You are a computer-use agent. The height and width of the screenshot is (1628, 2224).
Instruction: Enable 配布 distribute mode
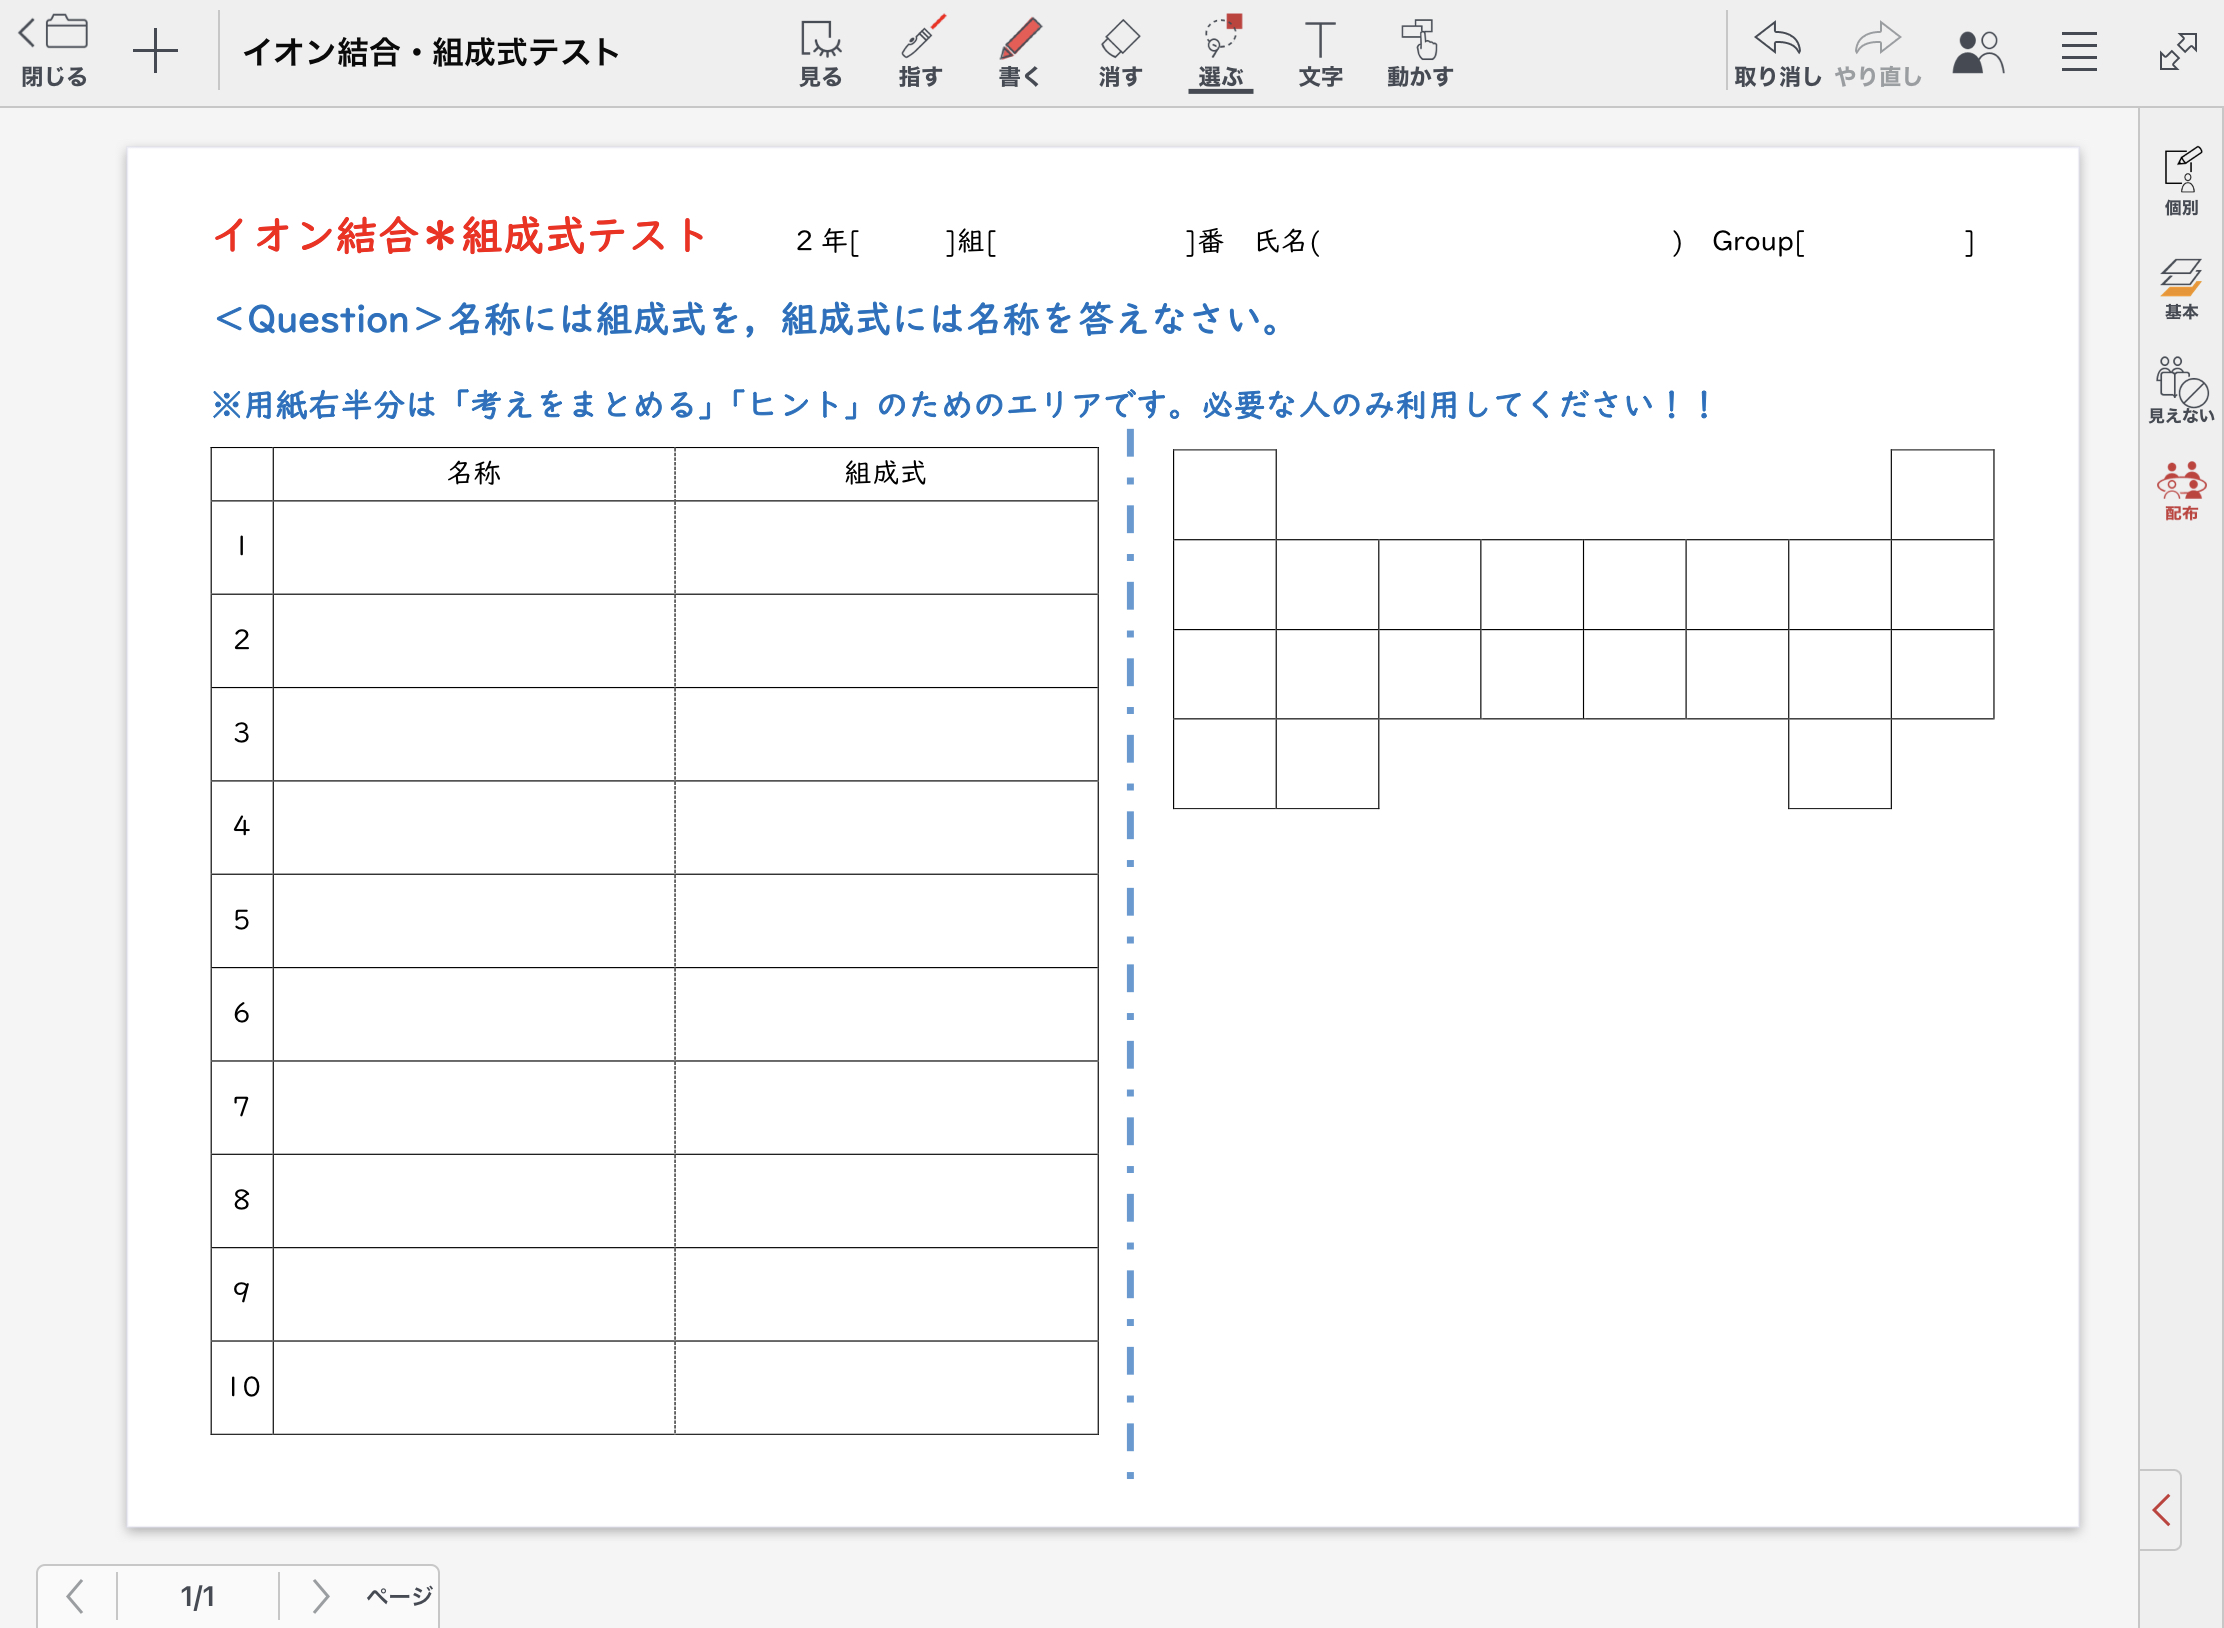(x=2181, y=490)
